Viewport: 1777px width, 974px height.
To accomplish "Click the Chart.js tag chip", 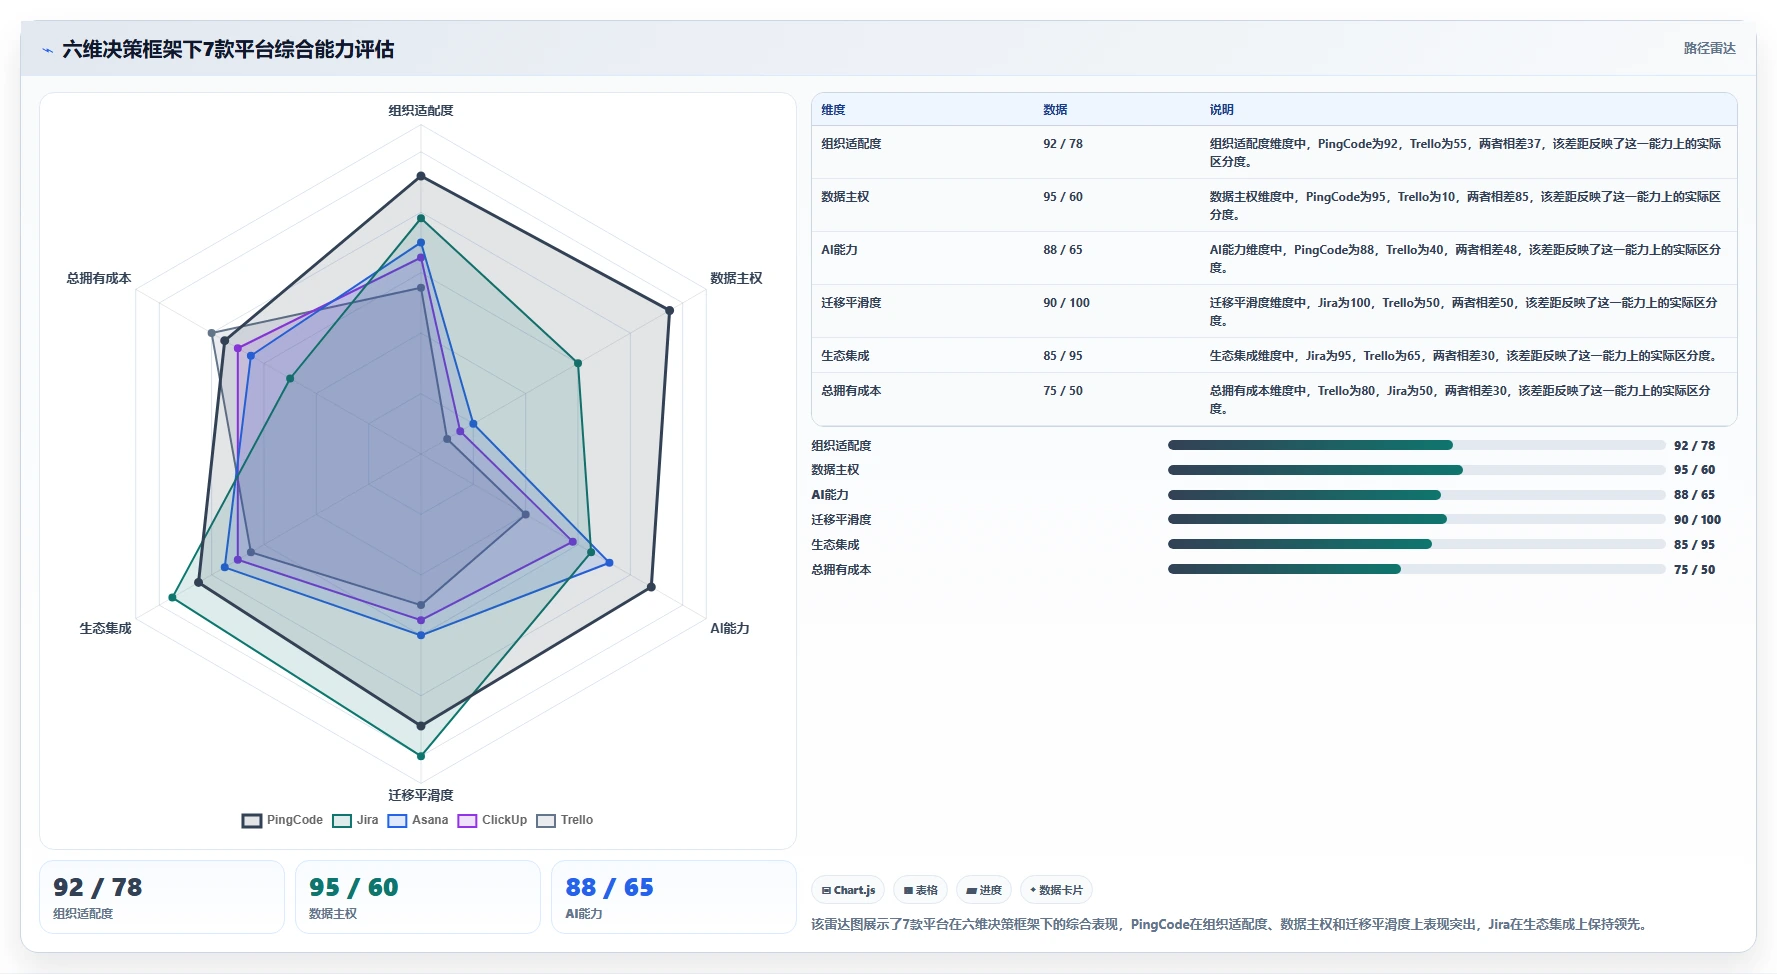I will point(848,890).
